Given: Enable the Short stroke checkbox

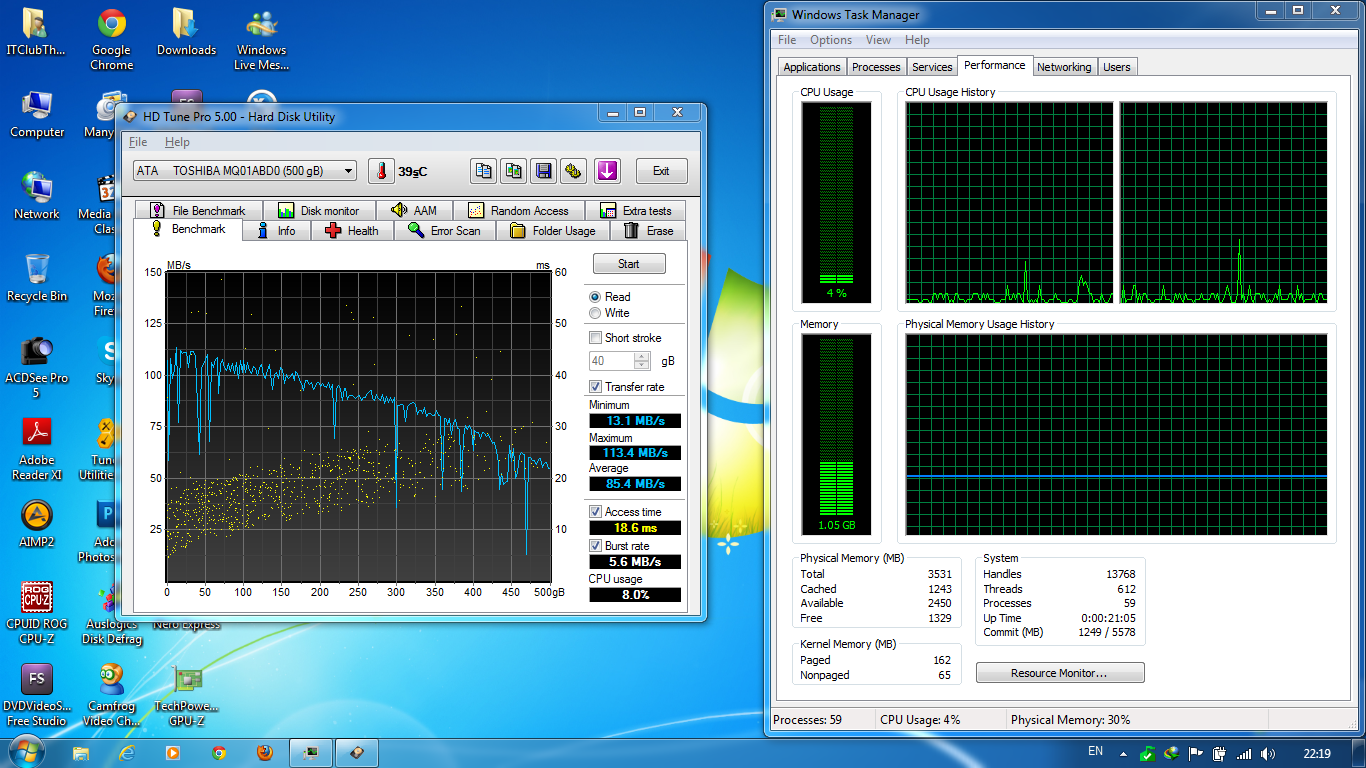Looking at the screenshot, I should pyautogui.click(x=596, y=338).
